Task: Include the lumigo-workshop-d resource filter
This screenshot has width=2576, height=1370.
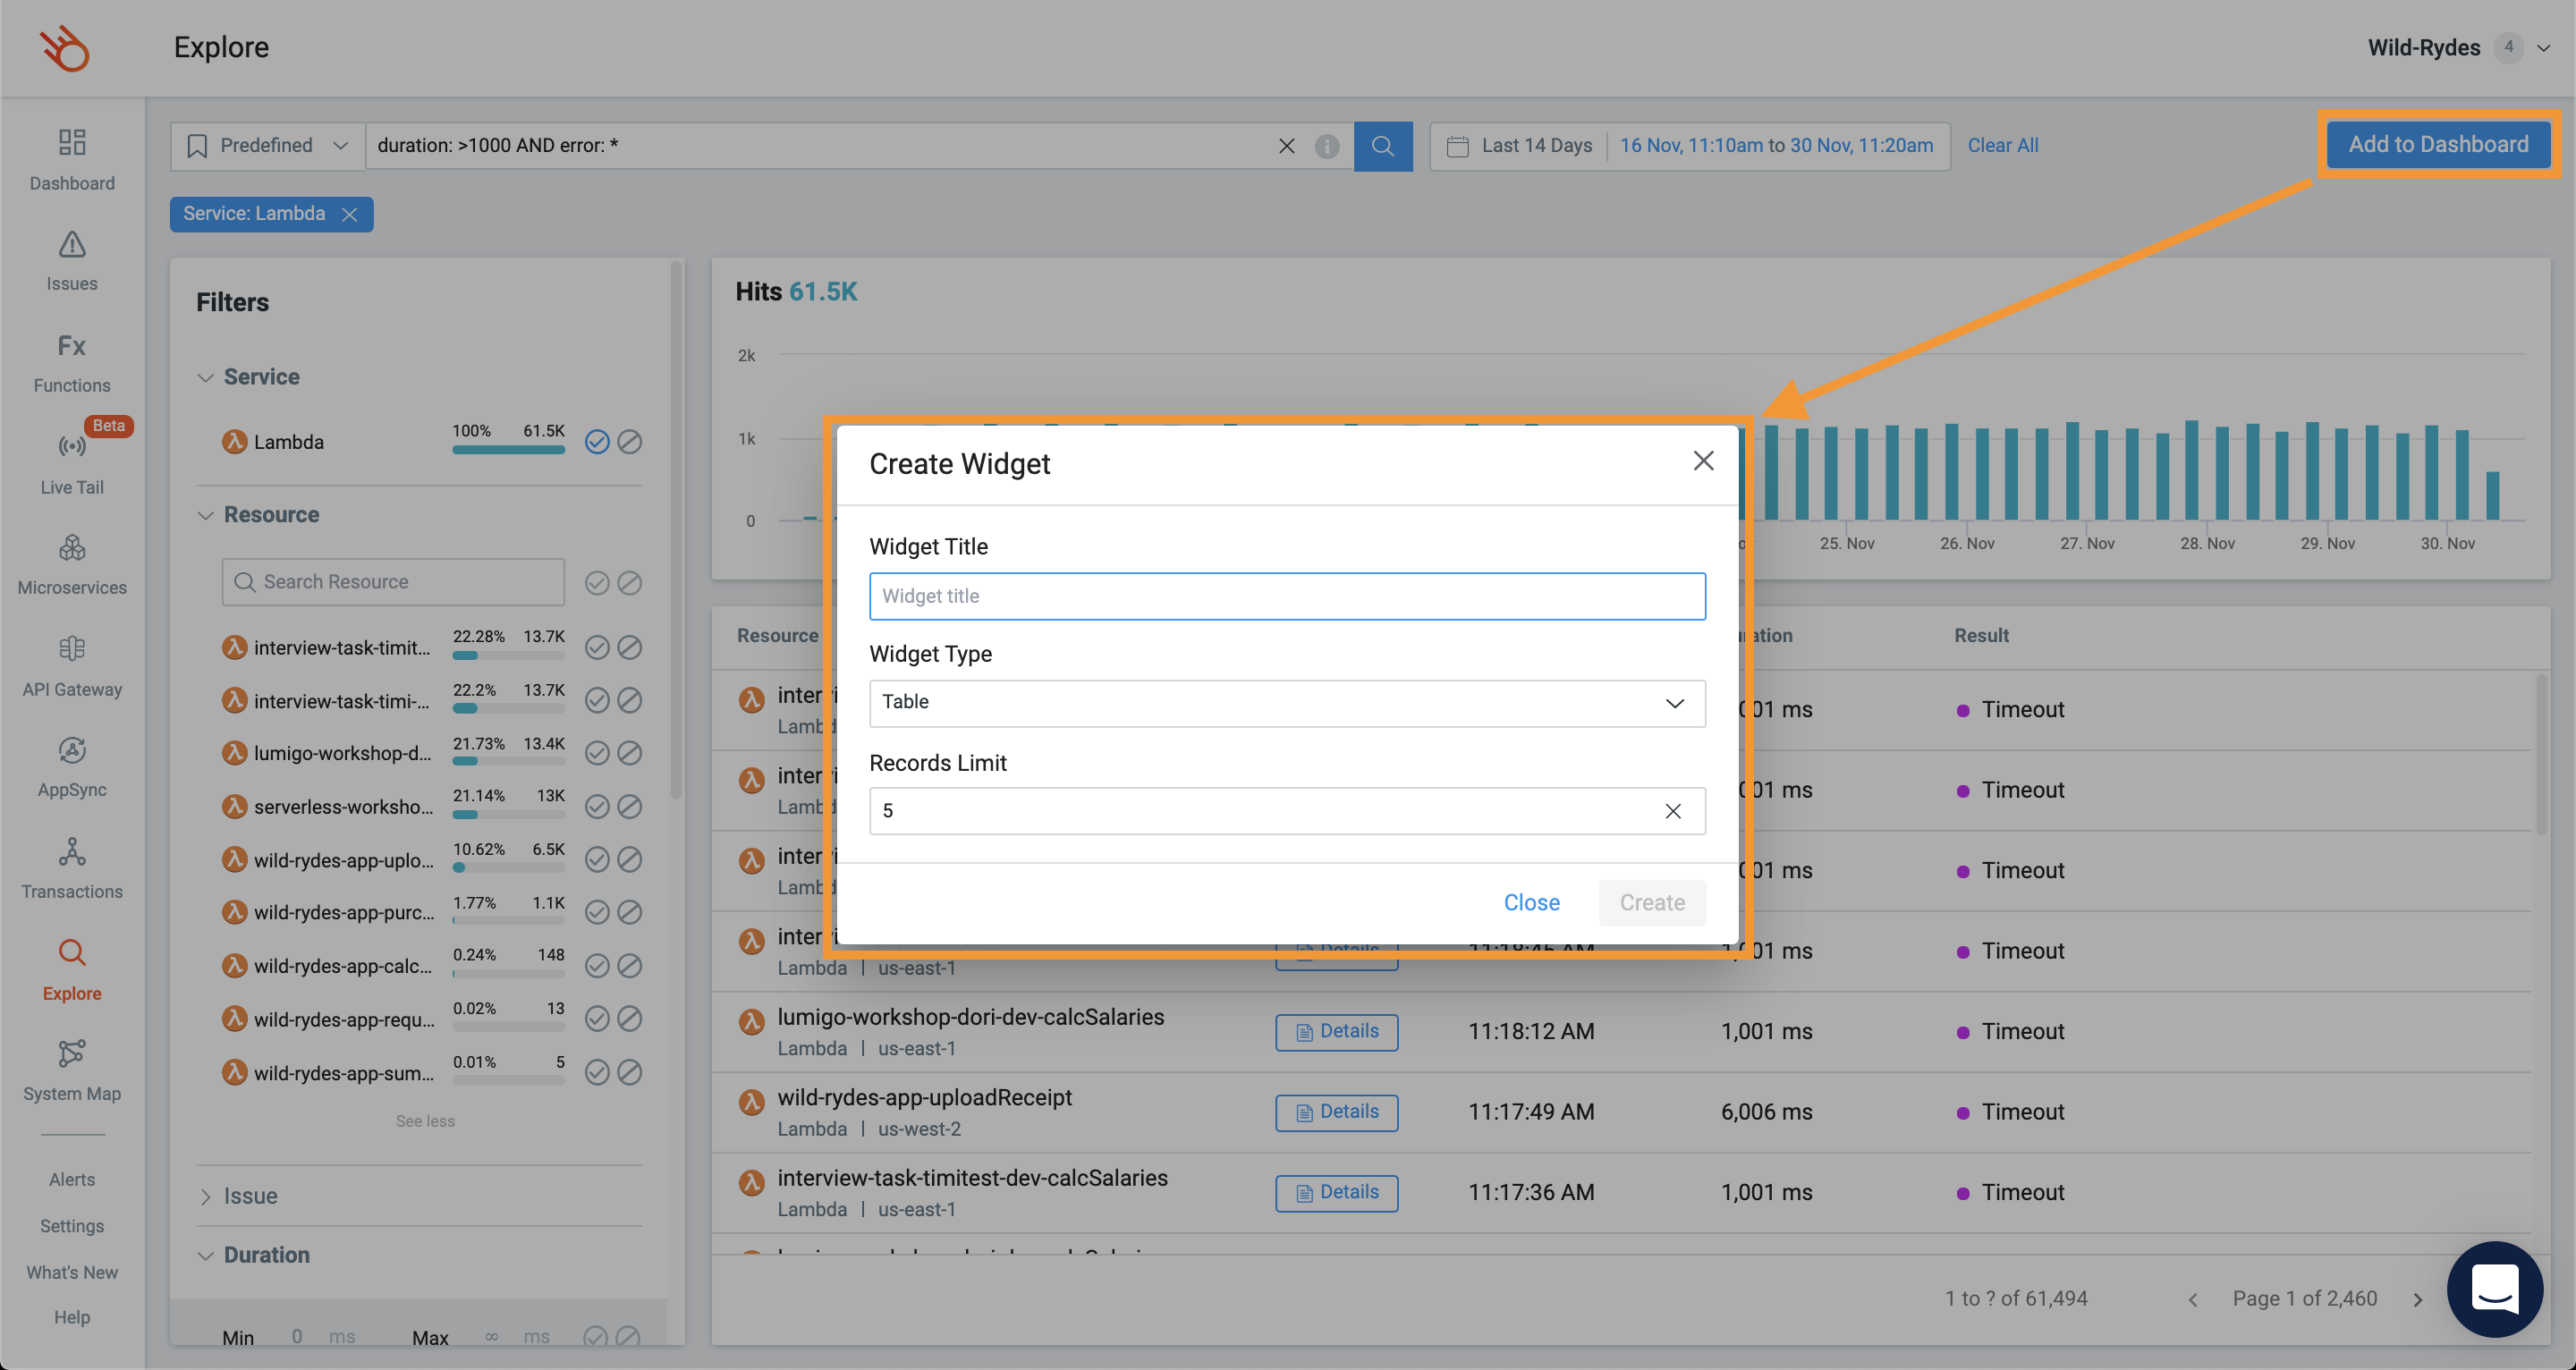Action: (x=597, y=753)
